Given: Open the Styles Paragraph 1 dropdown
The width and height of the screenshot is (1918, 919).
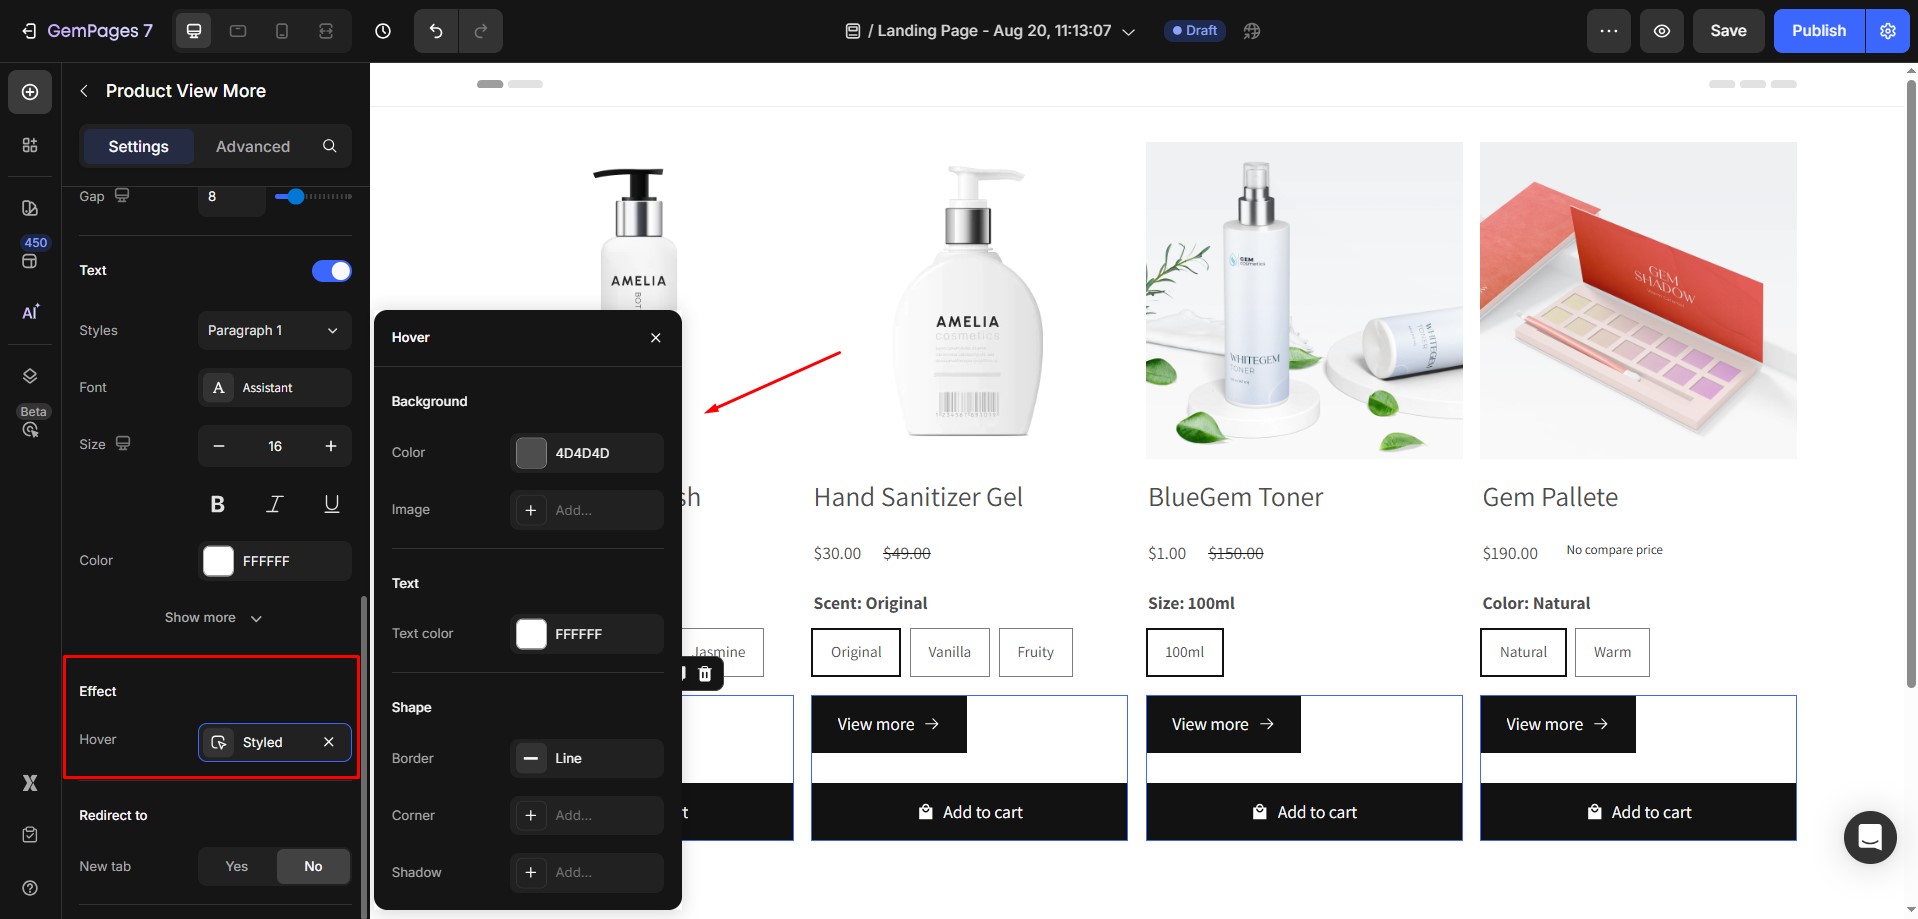Looking at the screenshot, I should click(x=274, y=330).
